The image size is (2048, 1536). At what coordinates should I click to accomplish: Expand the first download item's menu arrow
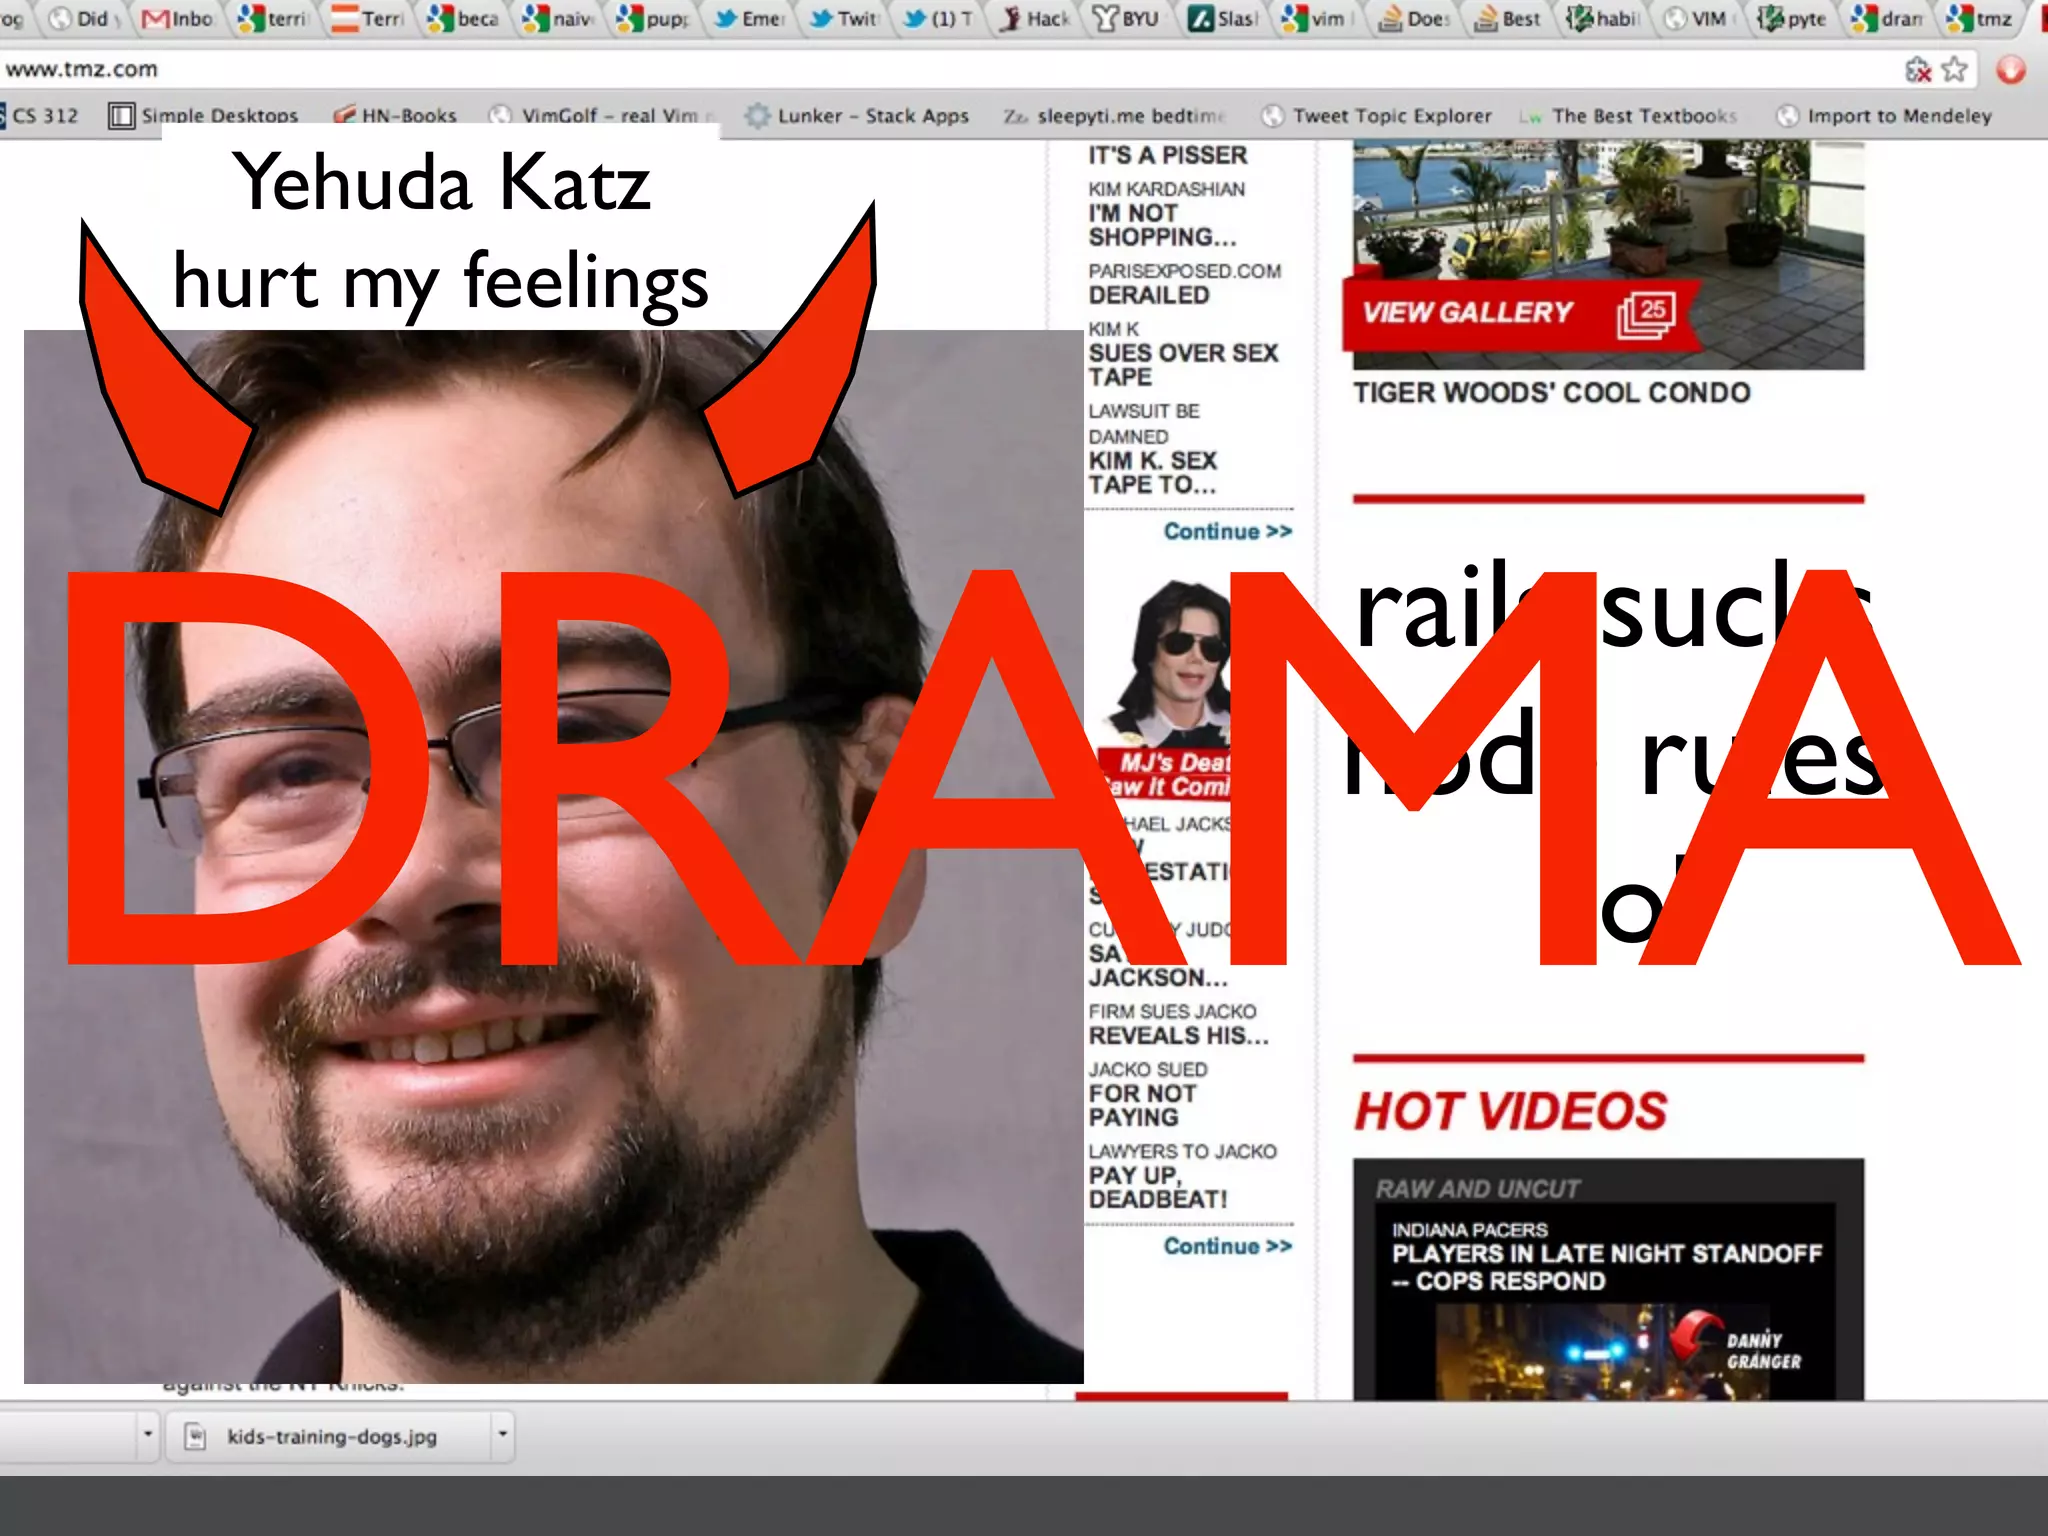click(x=147, y=1436)
